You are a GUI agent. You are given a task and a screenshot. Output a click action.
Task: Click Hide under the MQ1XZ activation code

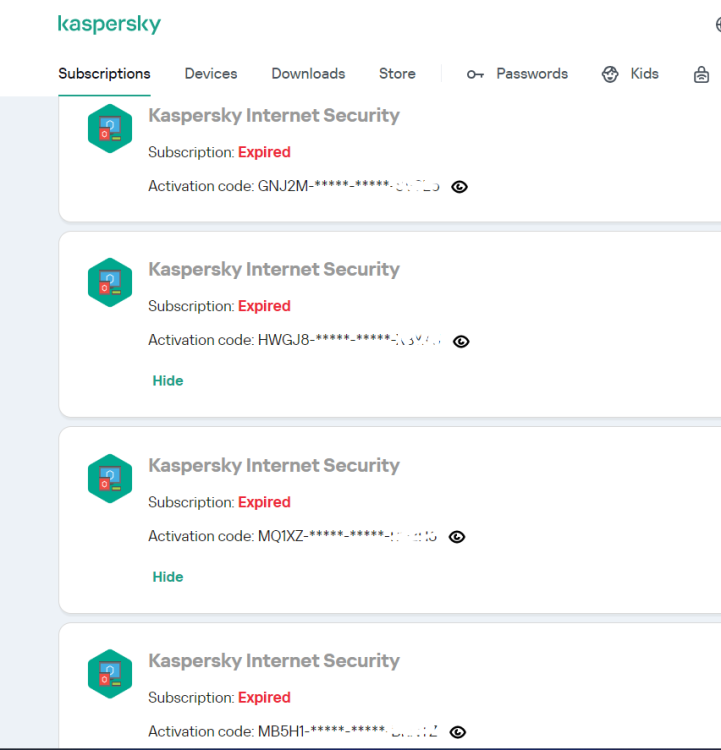pos(168,577)
